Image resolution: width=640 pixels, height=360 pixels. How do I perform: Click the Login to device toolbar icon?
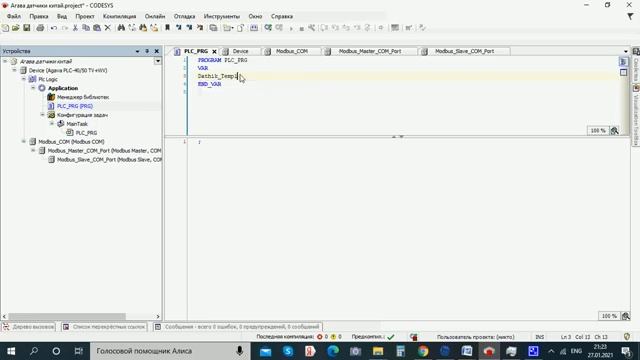coord(268,28)
